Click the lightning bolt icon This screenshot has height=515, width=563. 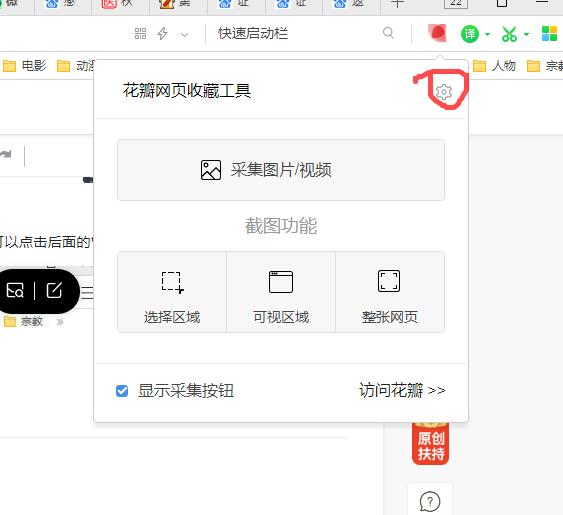tap(162, 34)
